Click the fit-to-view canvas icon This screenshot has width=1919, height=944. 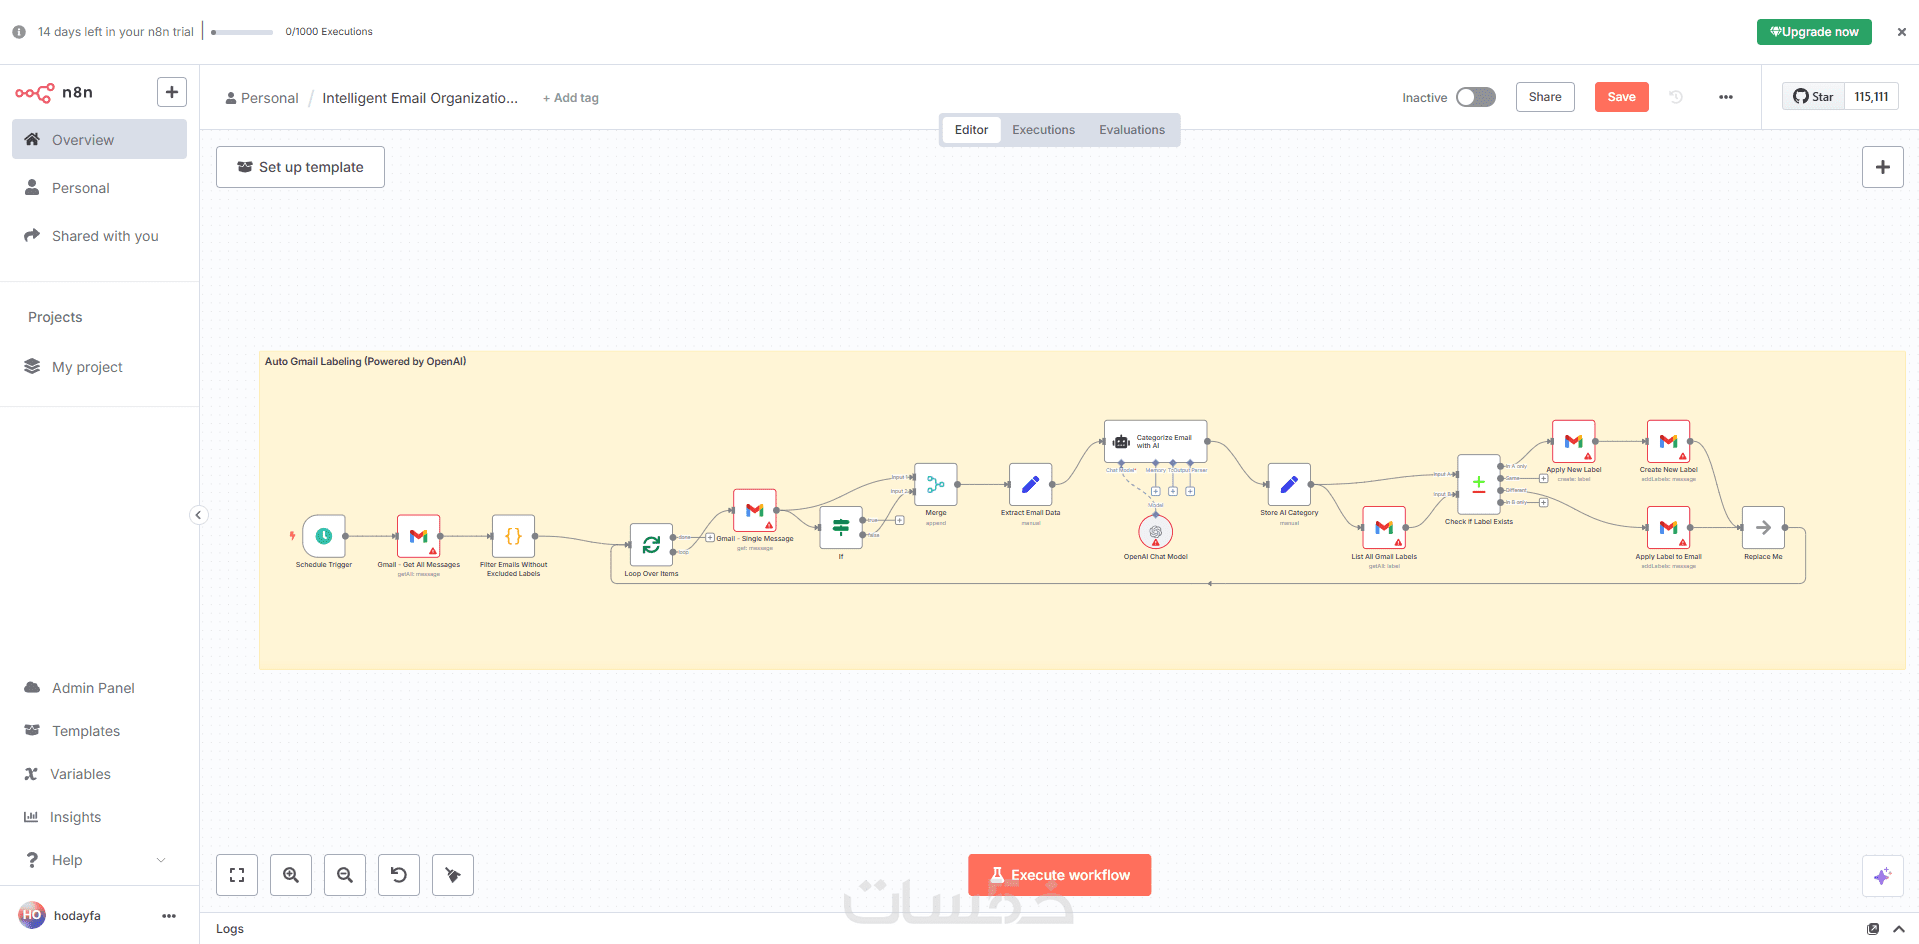[237, 875]
